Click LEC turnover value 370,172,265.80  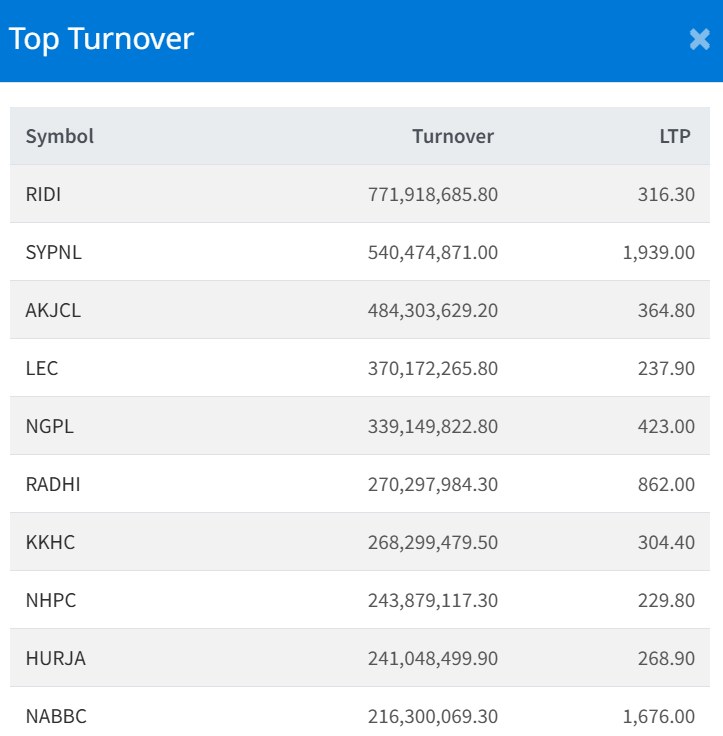click(x=432, y=369)
